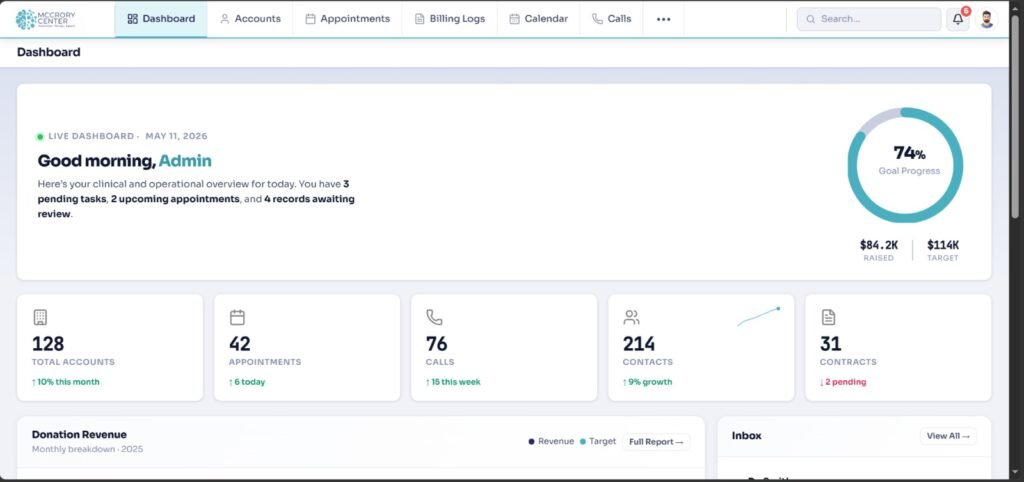Open the notifications bell icon
Viewport: 1024px width, 482px height.
[958, 19]
